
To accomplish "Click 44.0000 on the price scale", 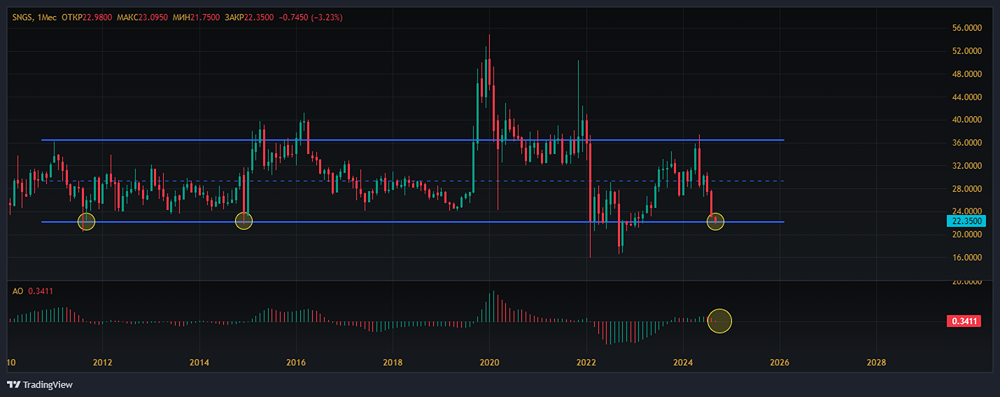I will (x=966, y=97).
